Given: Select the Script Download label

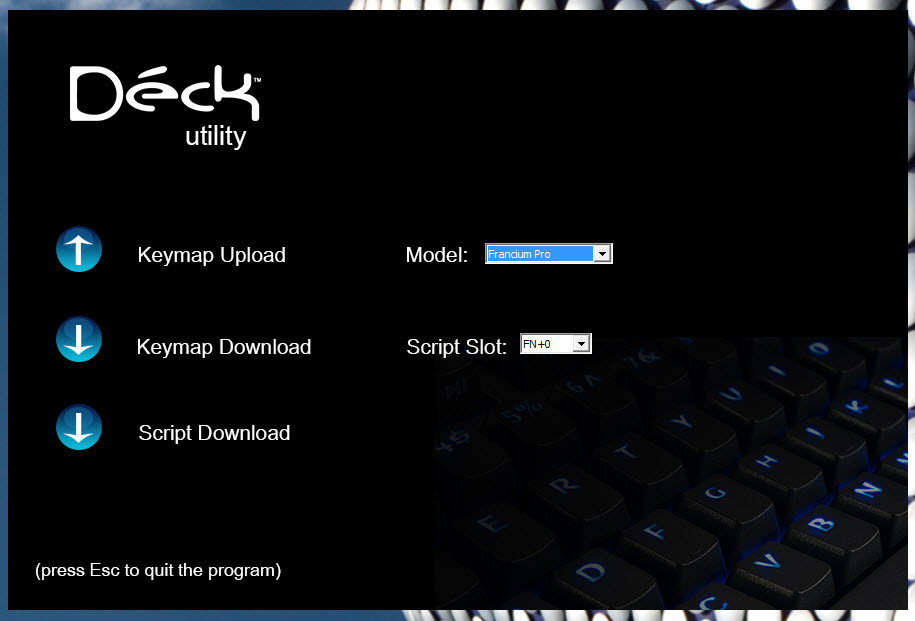Looking at the screenshot, I should tap(214, 433).
